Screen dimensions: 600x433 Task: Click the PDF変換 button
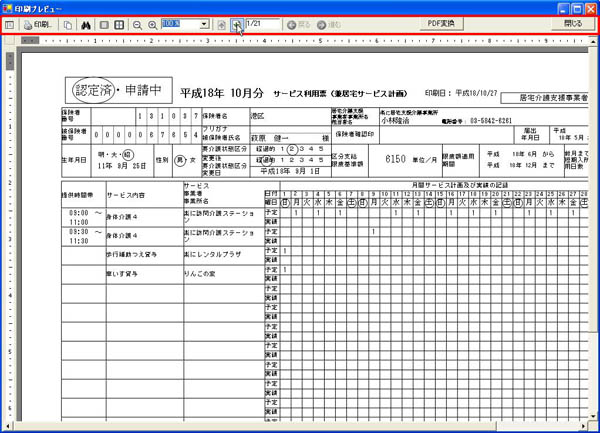pos(441,24)
